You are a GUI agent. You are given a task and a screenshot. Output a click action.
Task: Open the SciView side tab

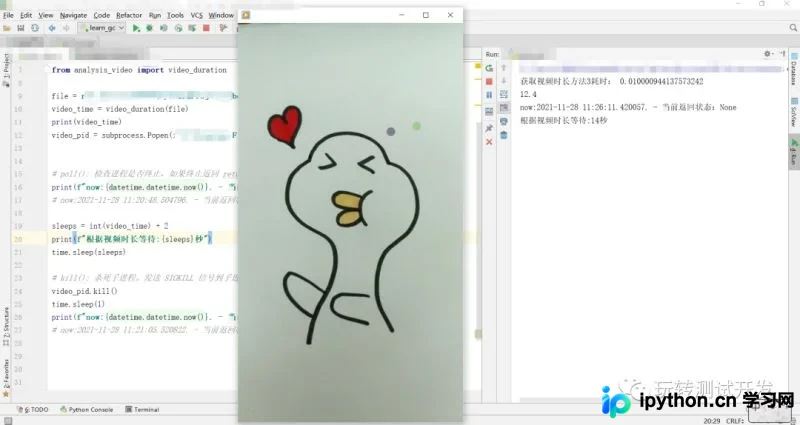794,113
